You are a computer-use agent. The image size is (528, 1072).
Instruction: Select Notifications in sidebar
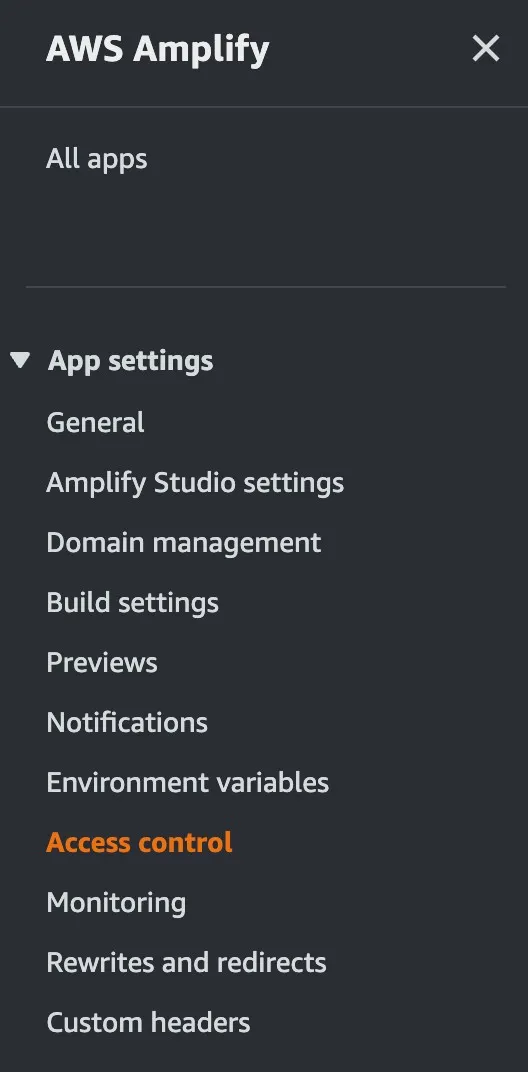(x=127, y=723)
